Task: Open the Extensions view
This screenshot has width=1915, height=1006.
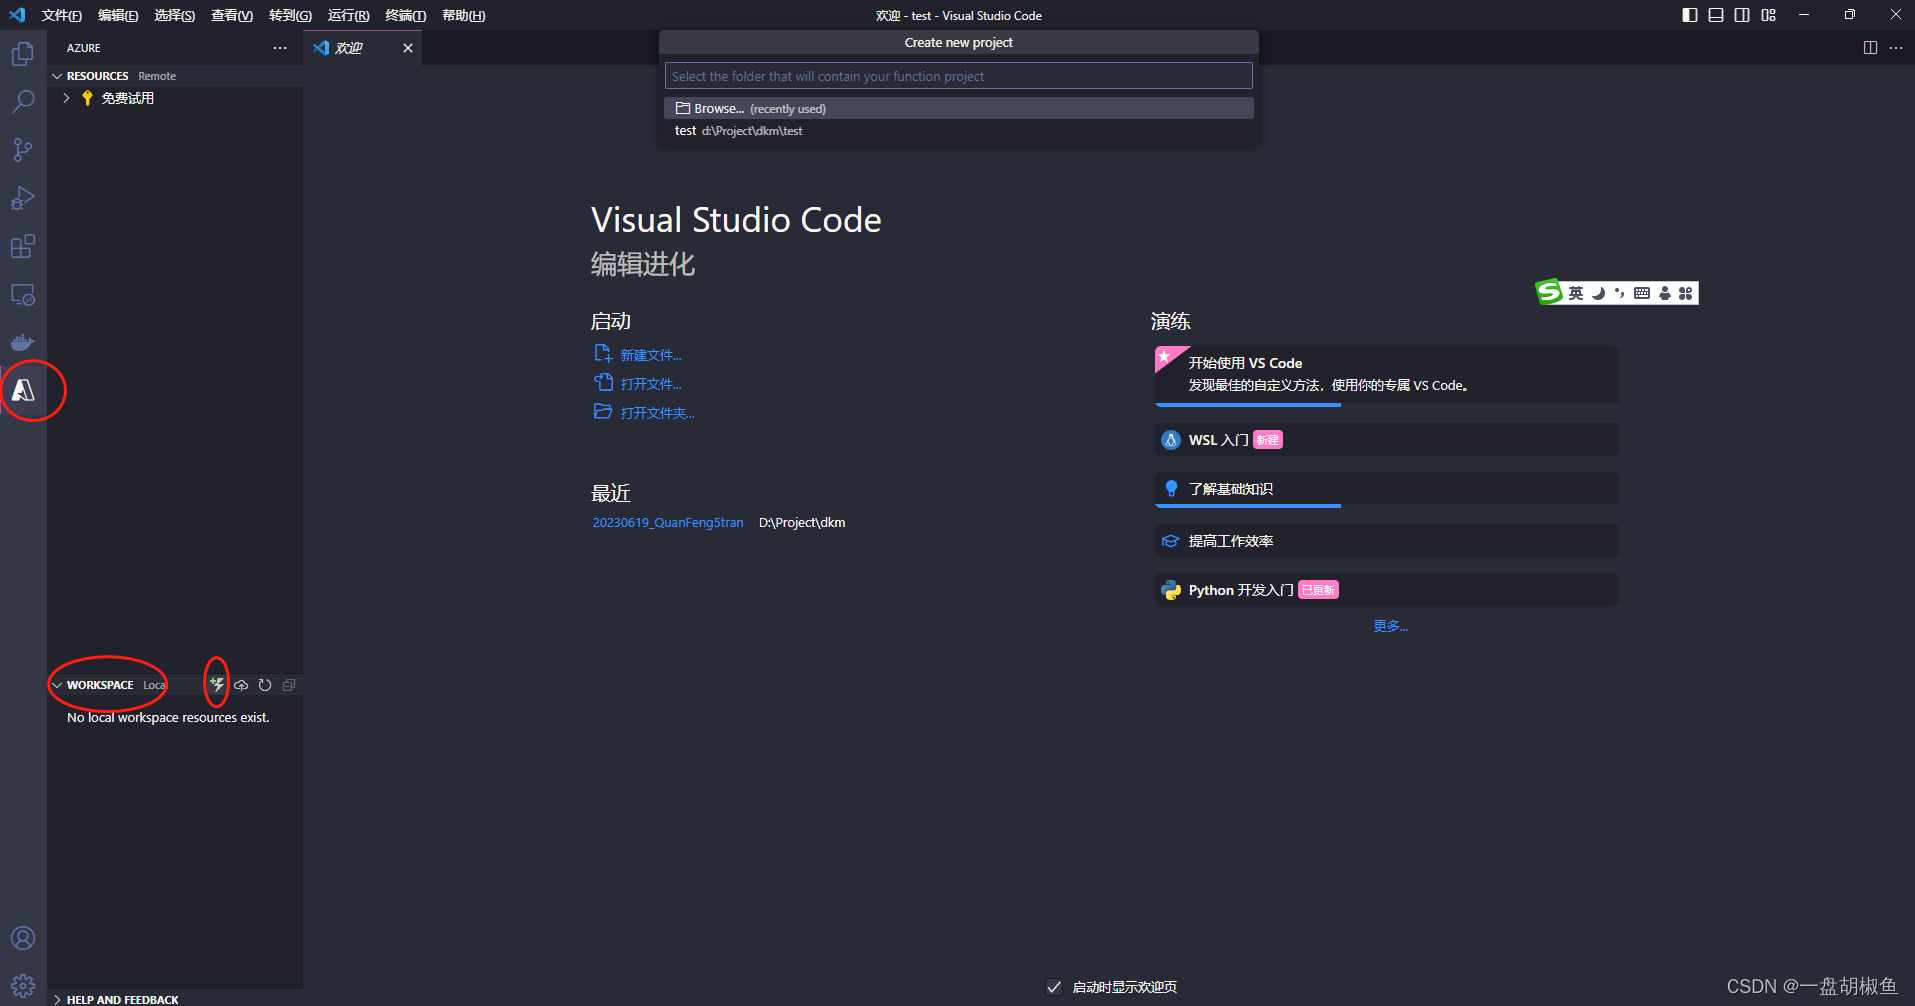Action: 23,246
